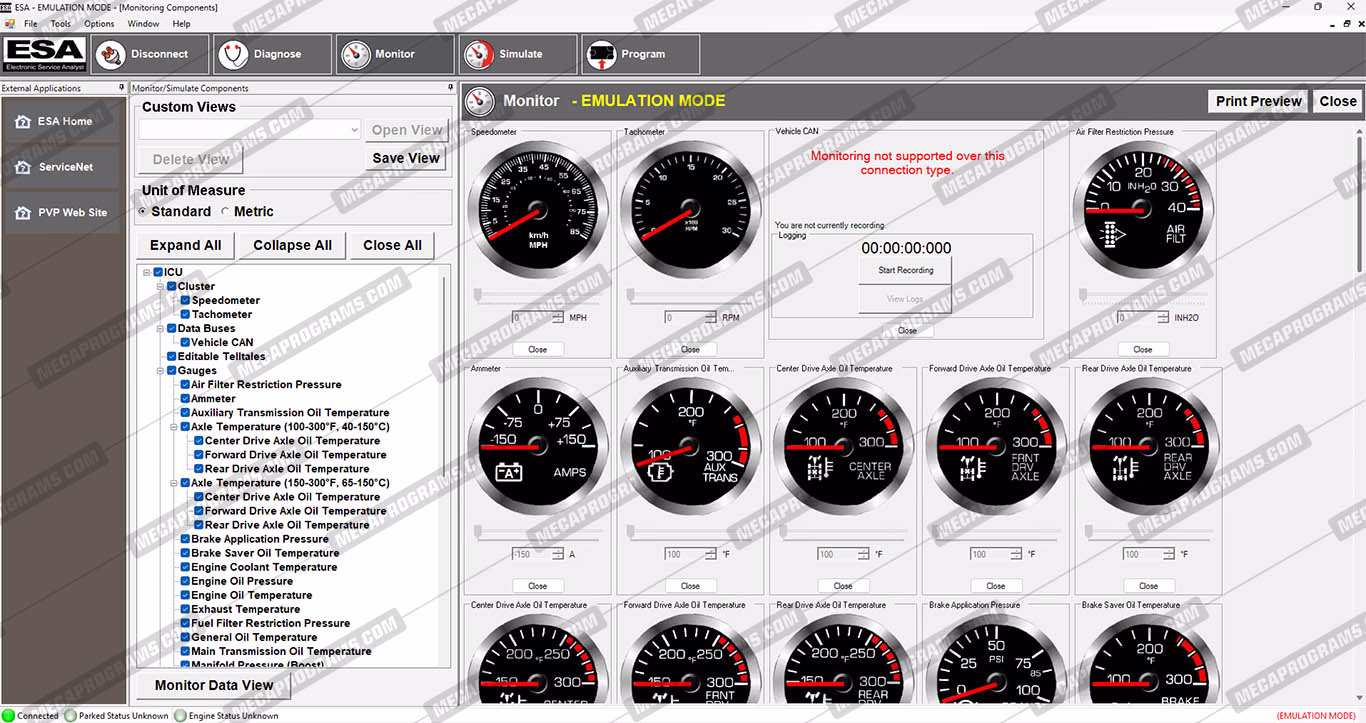Click the Speedometer value slider
The image size is (1366, 723).
pyautogui.click(x=537, y=295)
